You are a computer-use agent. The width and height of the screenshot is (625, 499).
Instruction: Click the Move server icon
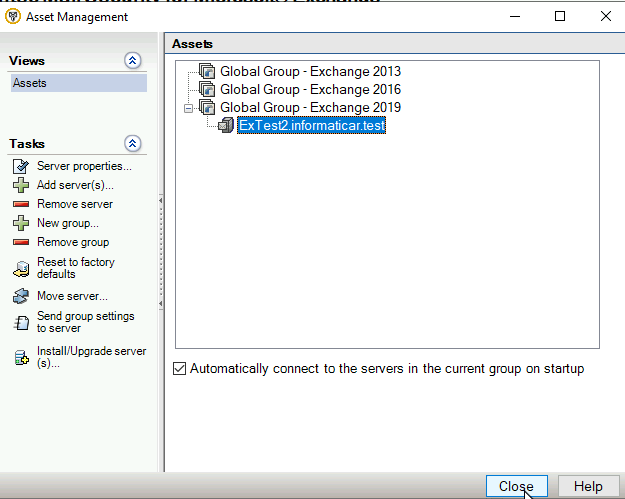(x=21, y=296)
